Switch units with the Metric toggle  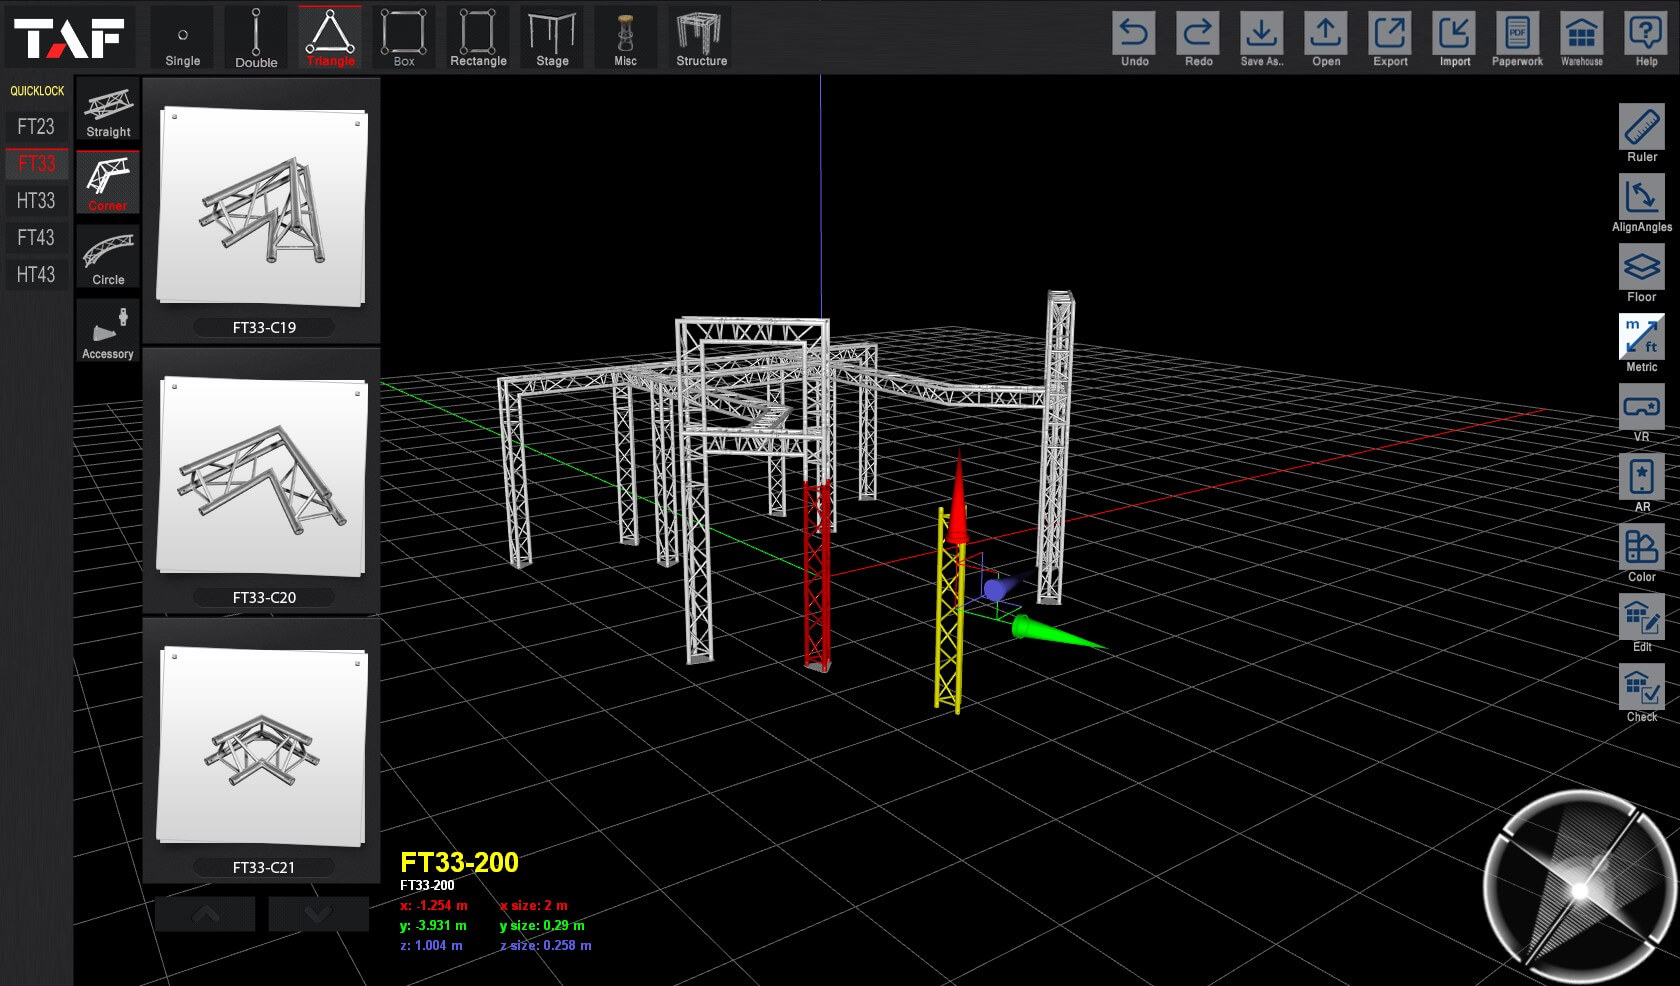(x=1642, y=343)
